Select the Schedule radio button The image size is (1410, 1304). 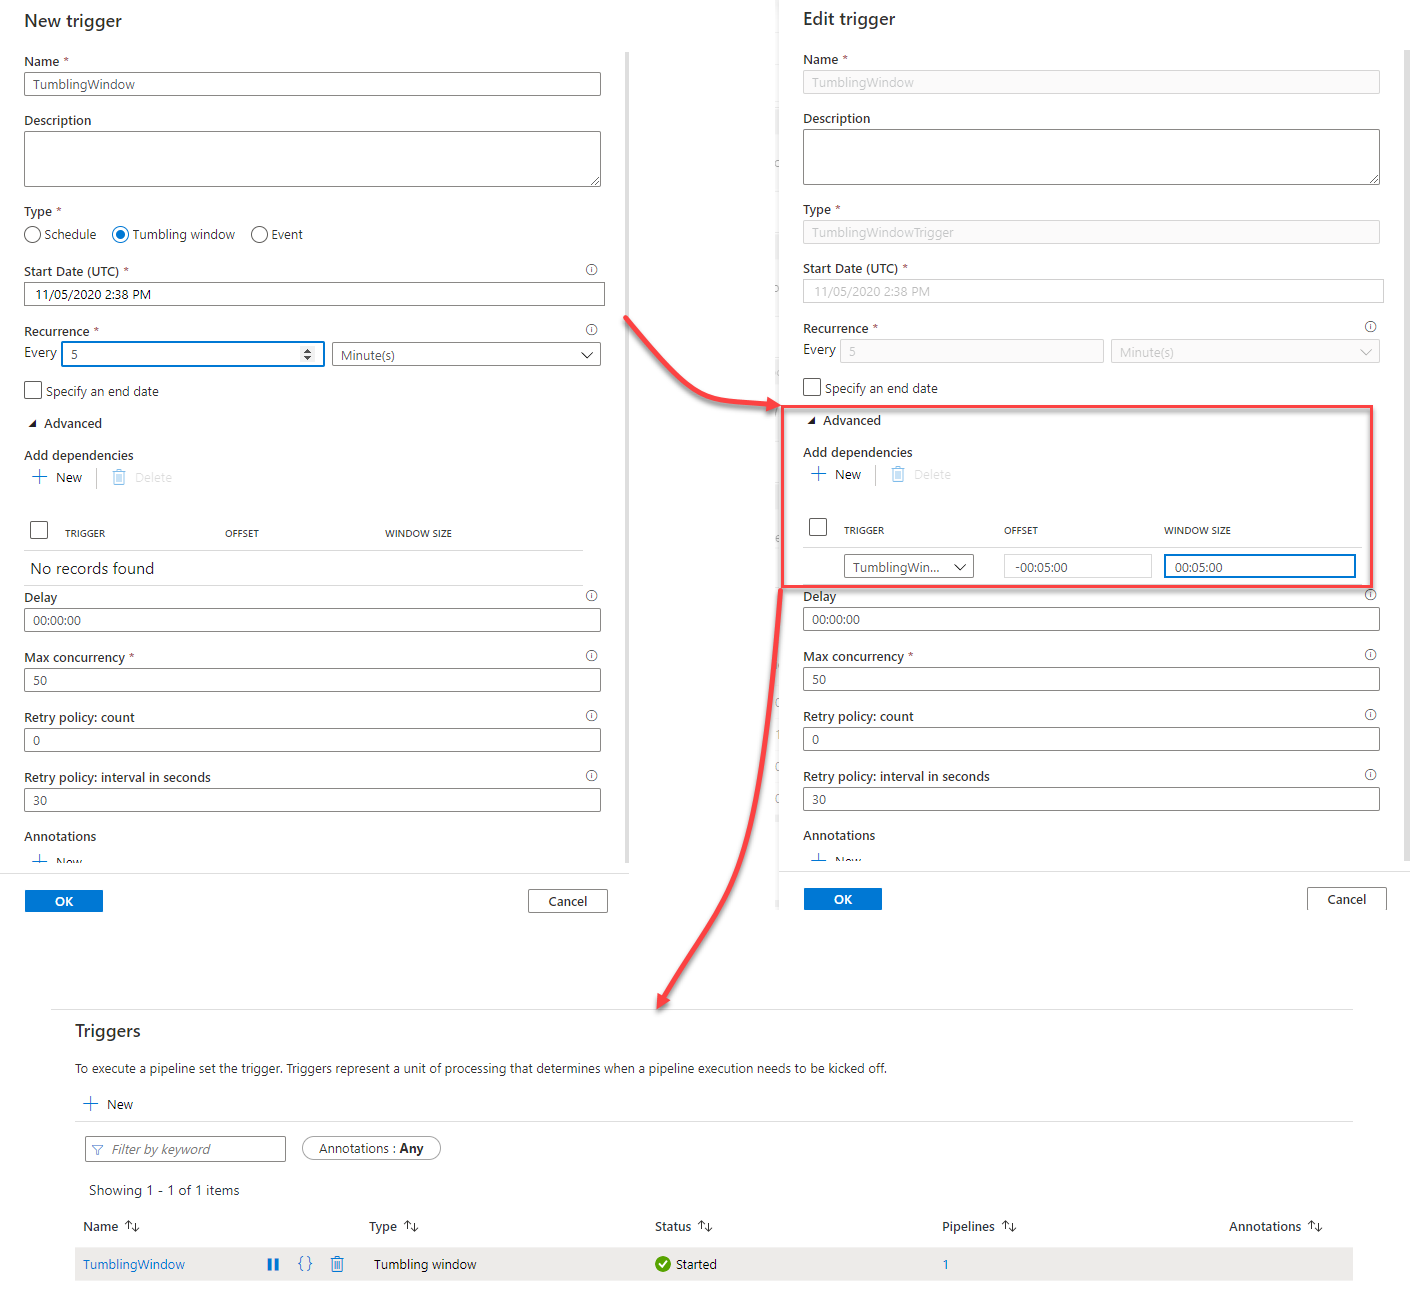33,235
